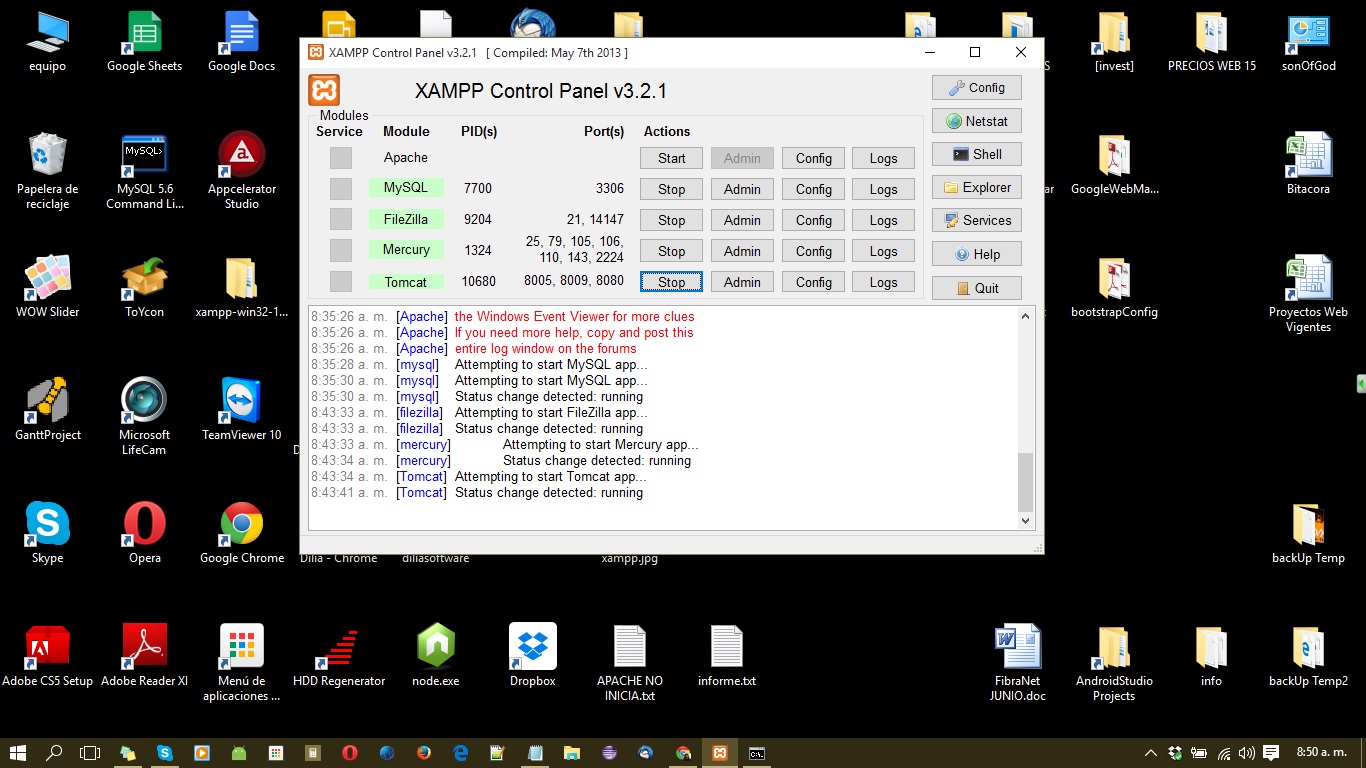Select the MySQL 5.6 Command Line shortcut
The width and height of the screenshot is (1366, 768).
tap(145, 170)
